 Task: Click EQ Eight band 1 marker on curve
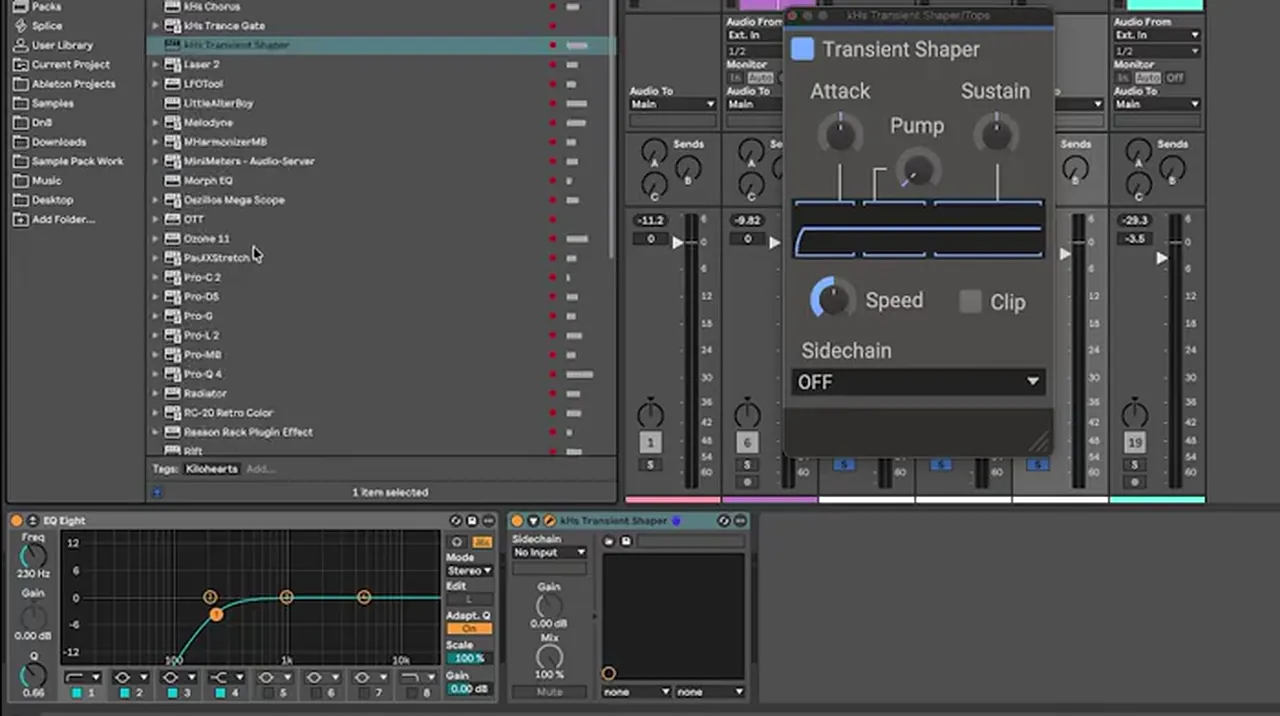click(216, 614)
